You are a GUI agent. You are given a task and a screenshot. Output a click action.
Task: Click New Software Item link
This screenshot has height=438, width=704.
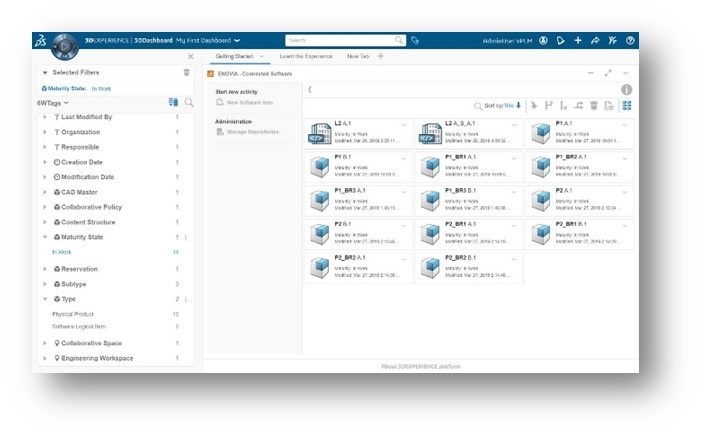[250, 102]
